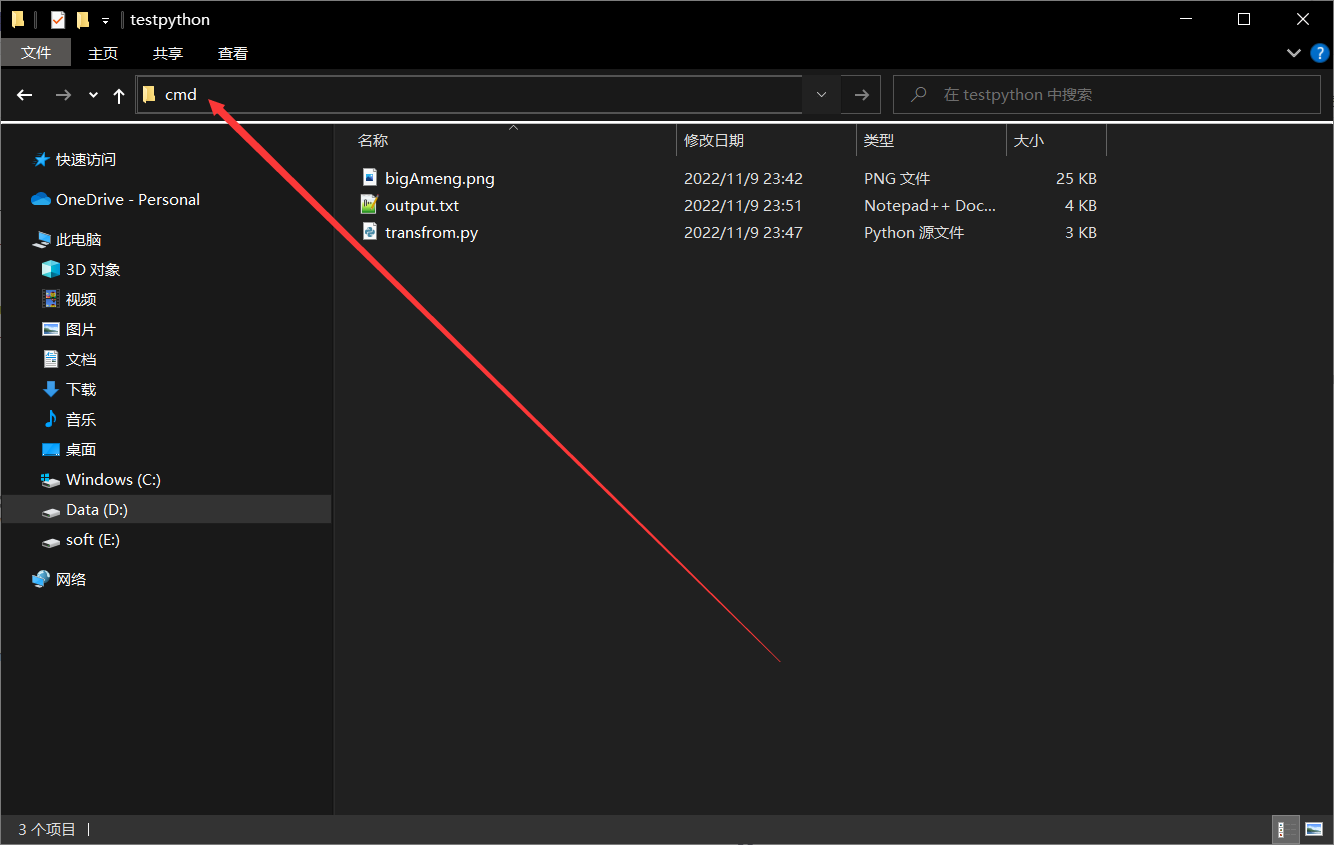
Task: Click the properties icon in quick access toolbar
Action: click(58, 19)
